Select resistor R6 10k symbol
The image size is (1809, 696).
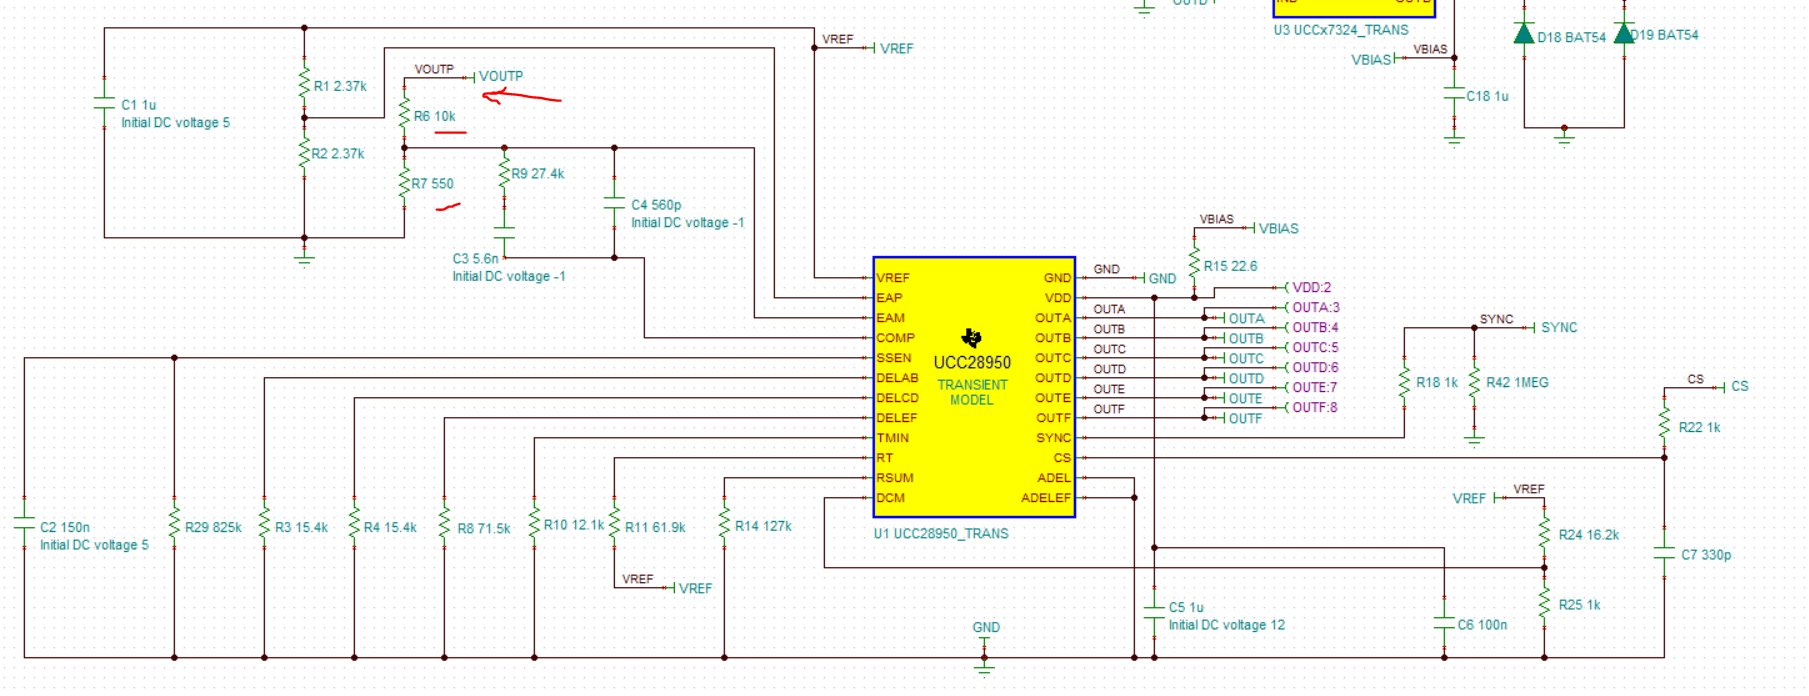404,114
